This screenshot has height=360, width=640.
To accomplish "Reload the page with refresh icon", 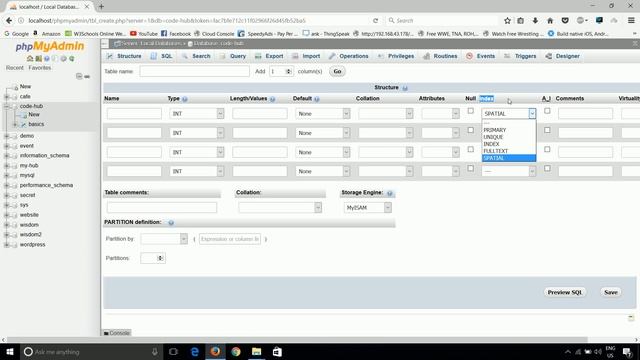I will [376, 20].
